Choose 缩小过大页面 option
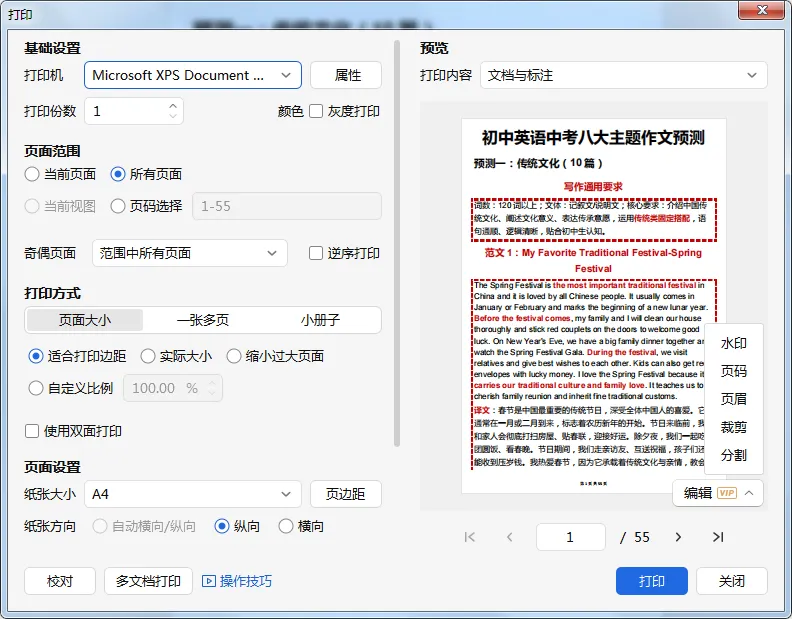This screenshot has height=619, width=792. (233, 356)
